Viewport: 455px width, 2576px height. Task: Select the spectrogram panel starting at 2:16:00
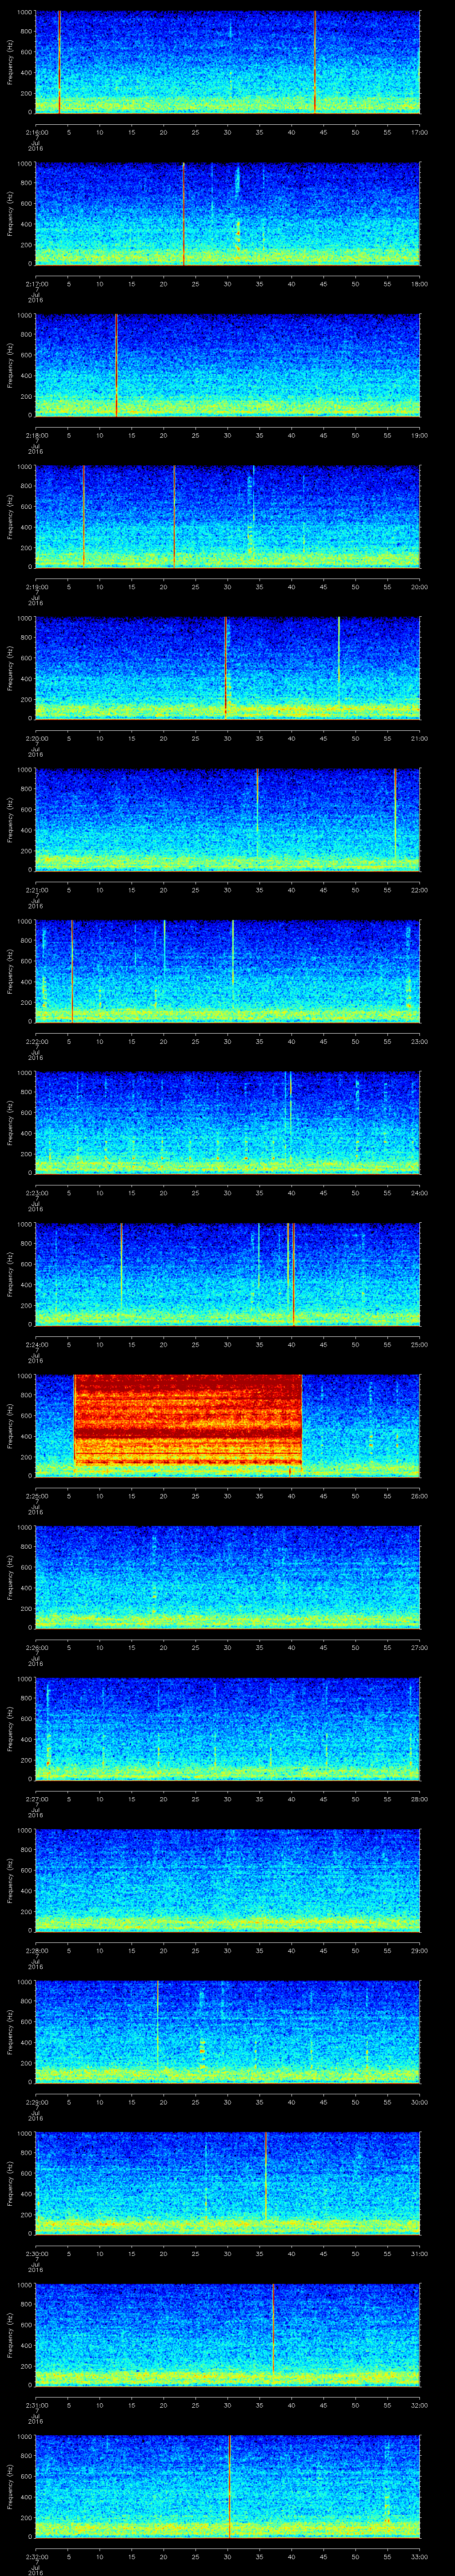pyautogui.click(x=227, y=62)
